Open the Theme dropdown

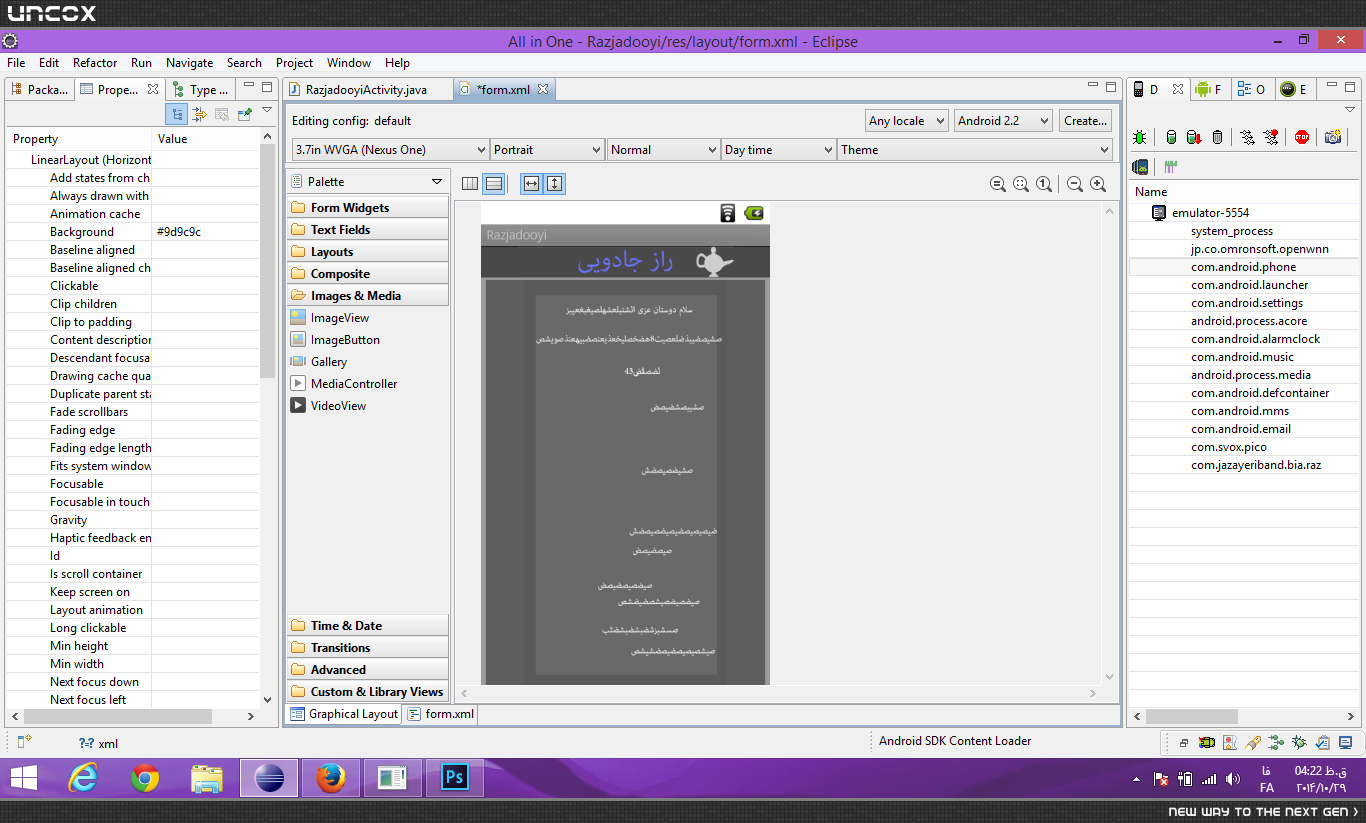[x=975, y=150]
